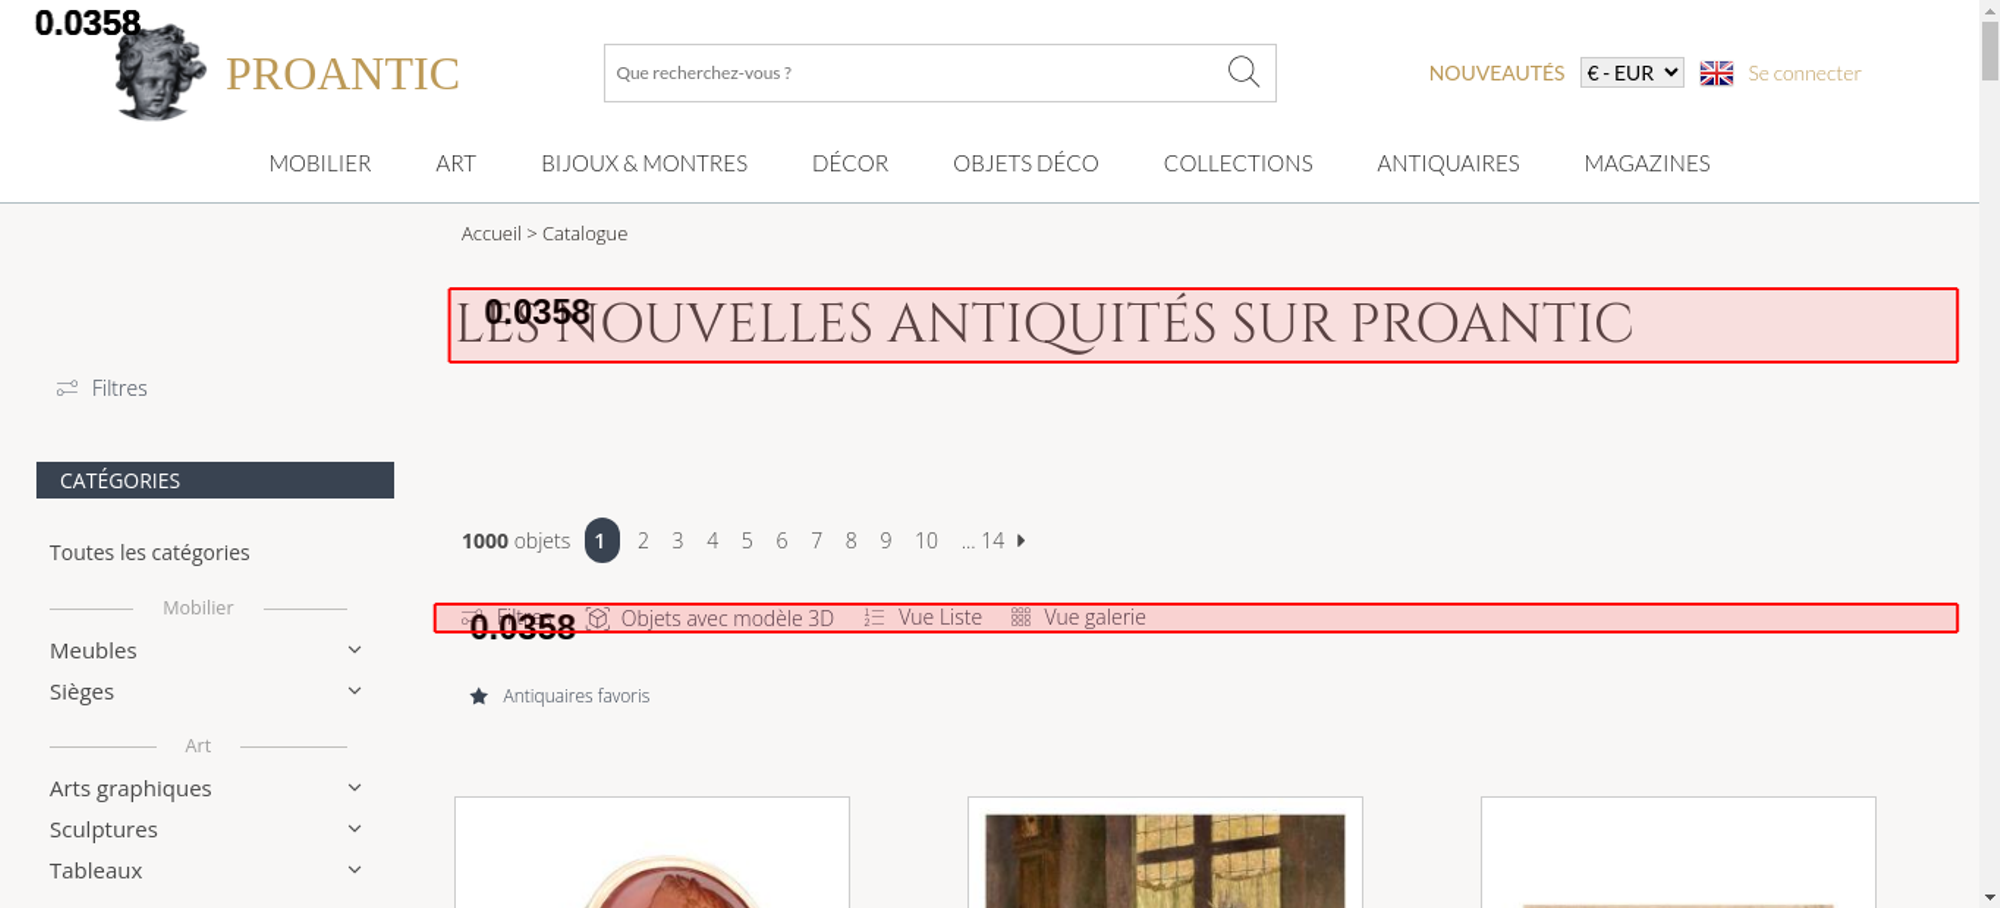Switch language via the UK flag icon
The width and height of the screenshot is (2000, 908).
(x=1716, y=73)
